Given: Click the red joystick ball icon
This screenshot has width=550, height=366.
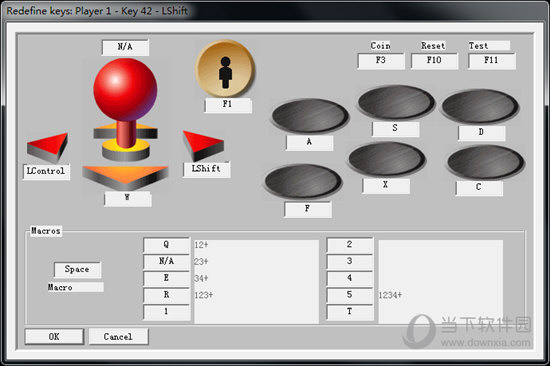Looking at the screenshot, I should coord(125,89).
